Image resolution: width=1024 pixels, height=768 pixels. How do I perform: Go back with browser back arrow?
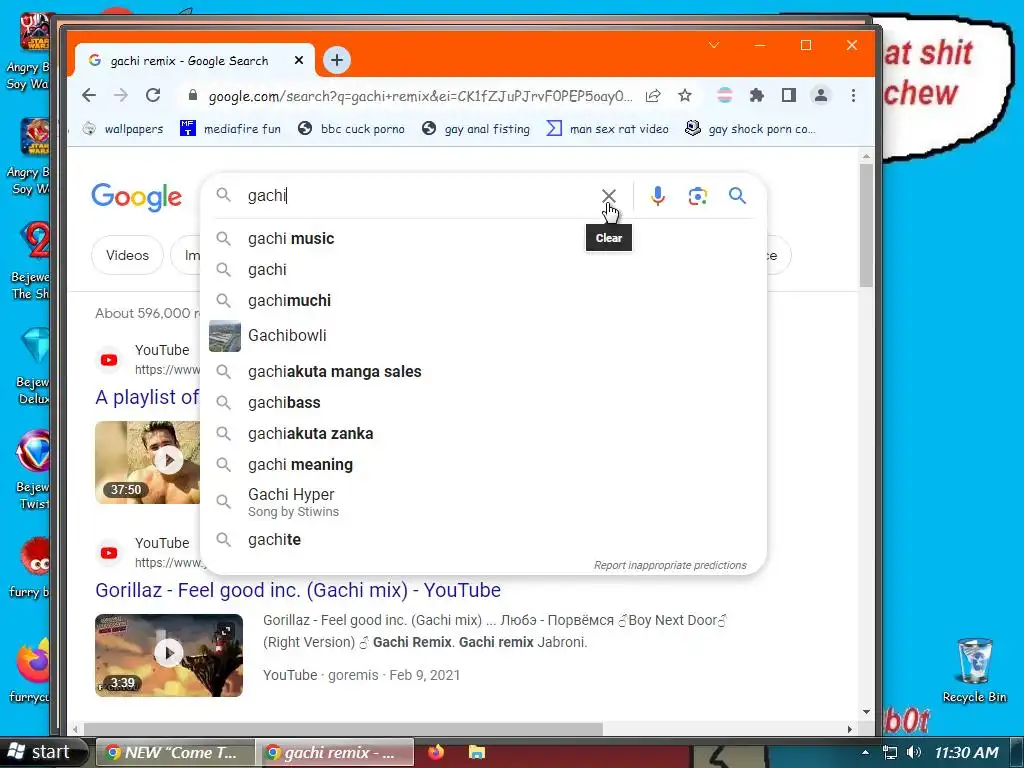pos(89,95)
